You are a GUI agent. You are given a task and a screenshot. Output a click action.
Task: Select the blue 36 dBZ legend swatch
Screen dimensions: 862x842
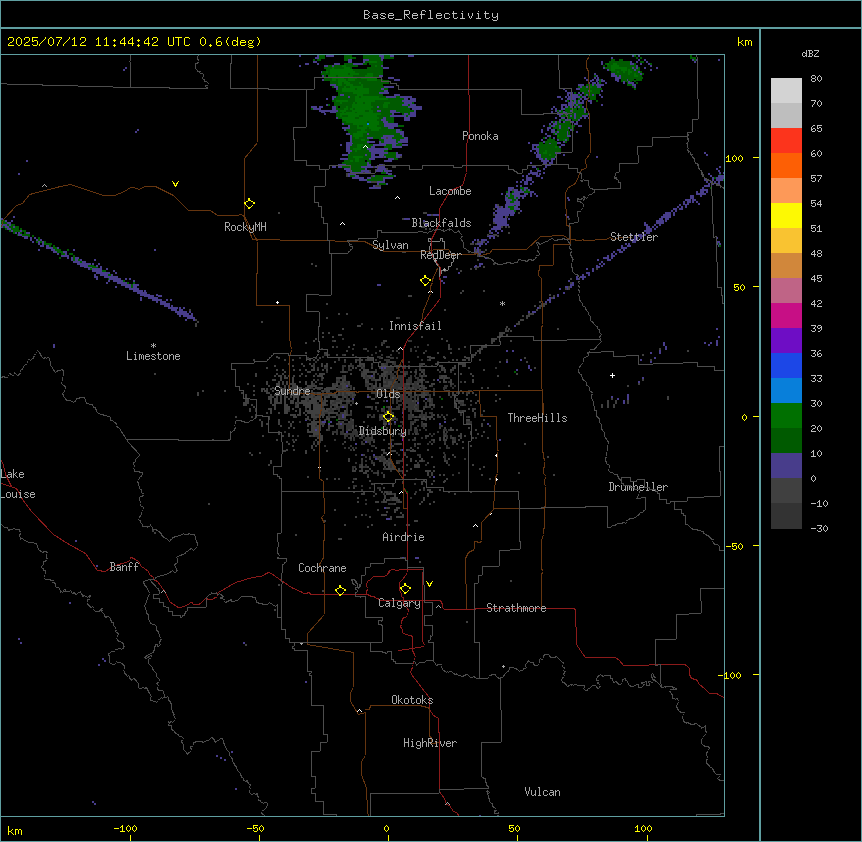[786, 365]
